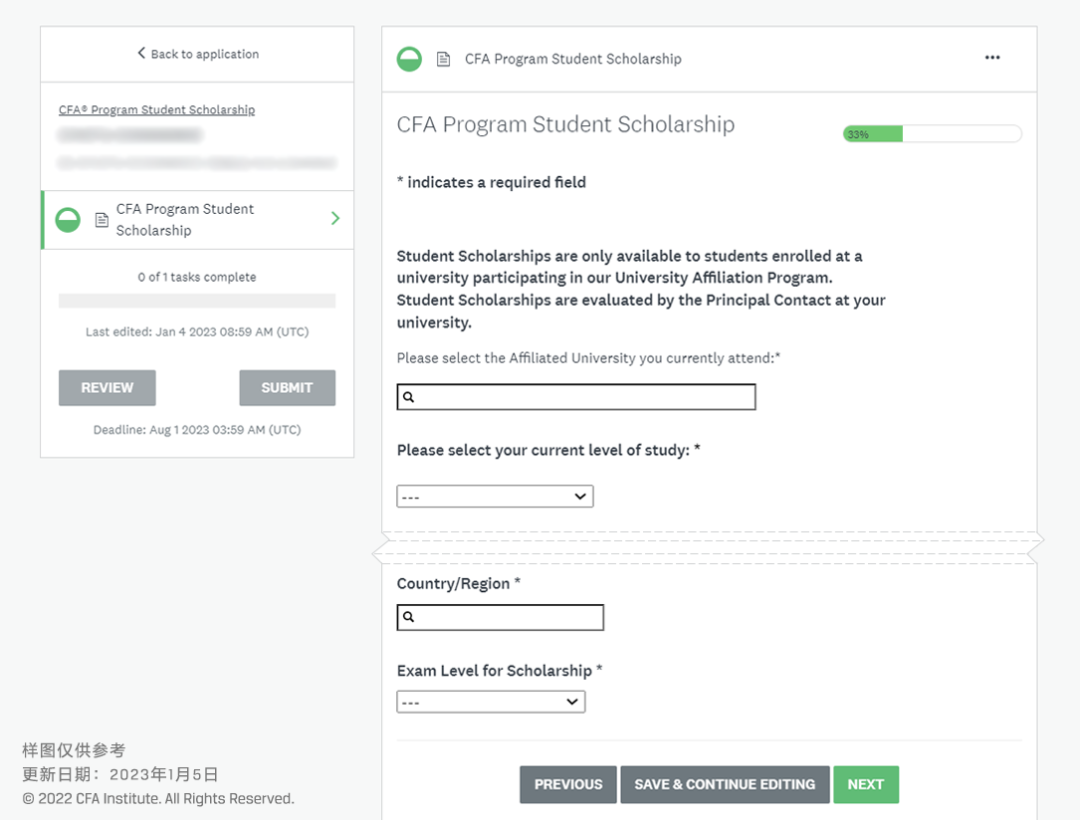
Task: Open the CFA® Program Student Scholarship link
Action: pyautogui.click(x=156, y=109)
